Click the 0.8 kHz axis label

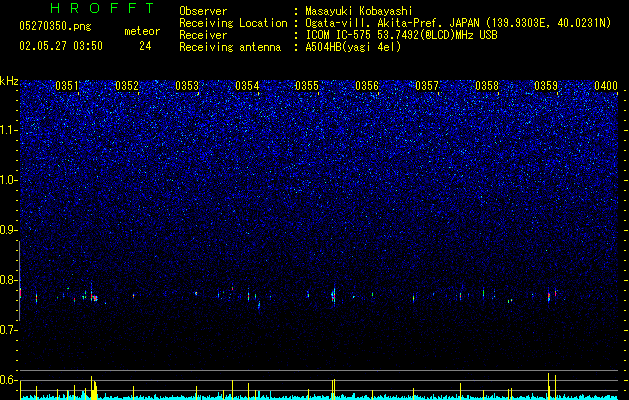click(x=9, y=280)
